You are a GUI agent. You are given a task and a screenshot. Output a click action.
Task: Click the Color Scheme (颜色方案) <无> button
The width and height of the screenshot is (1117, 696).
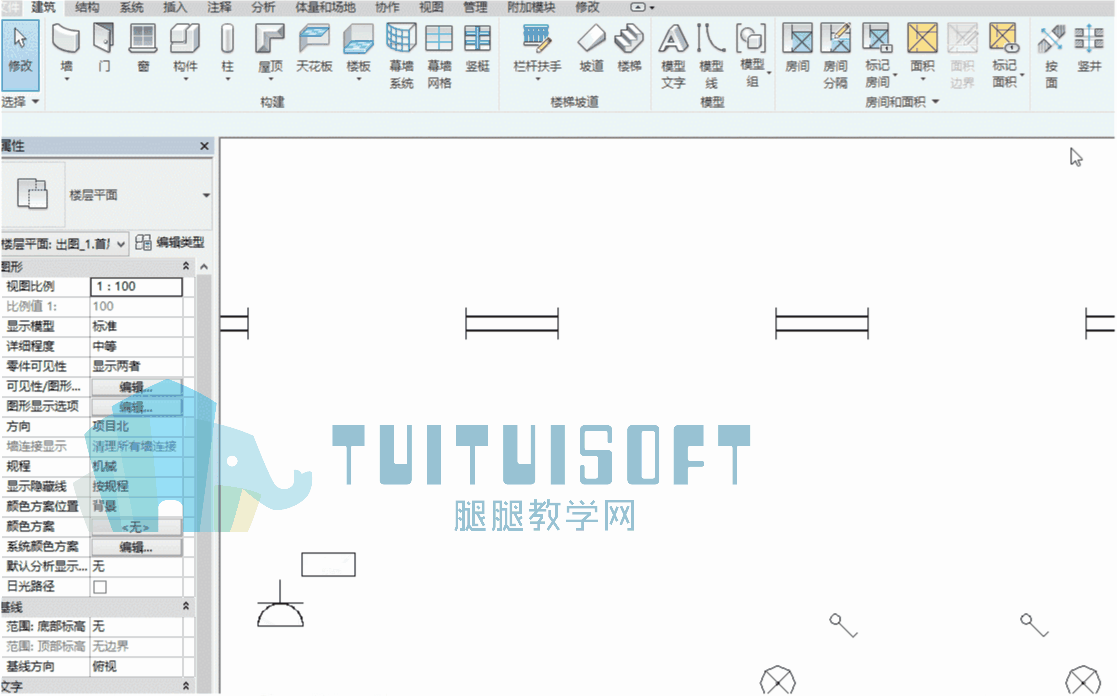137,527
